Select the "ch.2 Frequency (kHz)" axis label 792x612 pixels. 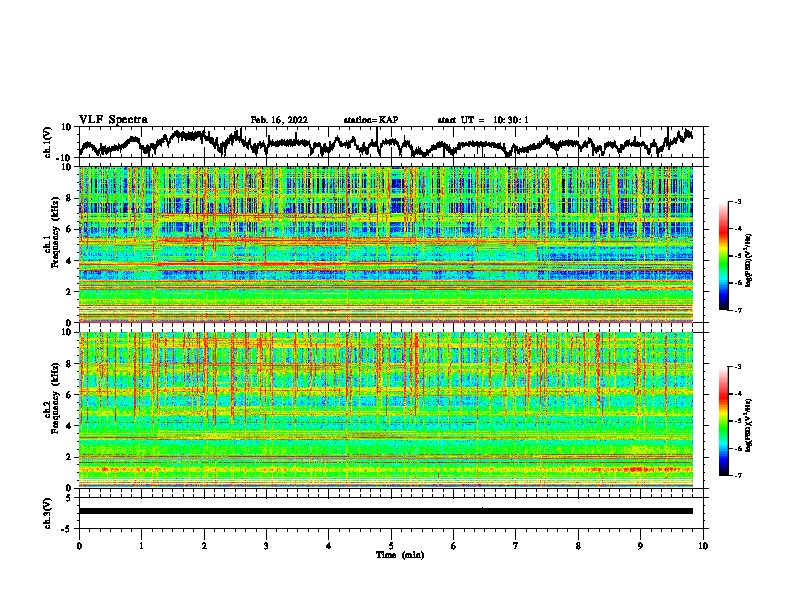[51, 398]
